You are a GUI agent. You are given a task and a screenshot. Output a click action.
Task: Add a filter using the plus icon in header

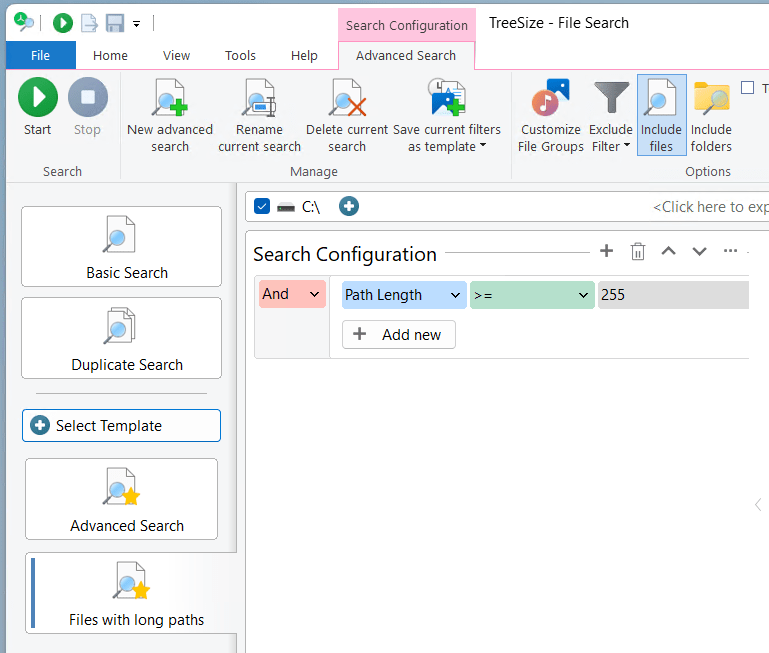[x=606, y=252]
